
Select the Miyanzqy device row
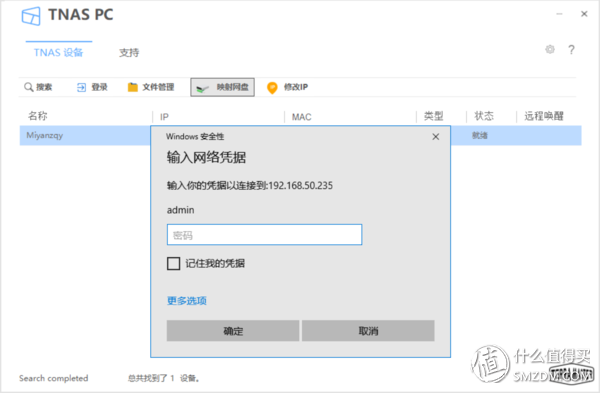pos(300,135)
